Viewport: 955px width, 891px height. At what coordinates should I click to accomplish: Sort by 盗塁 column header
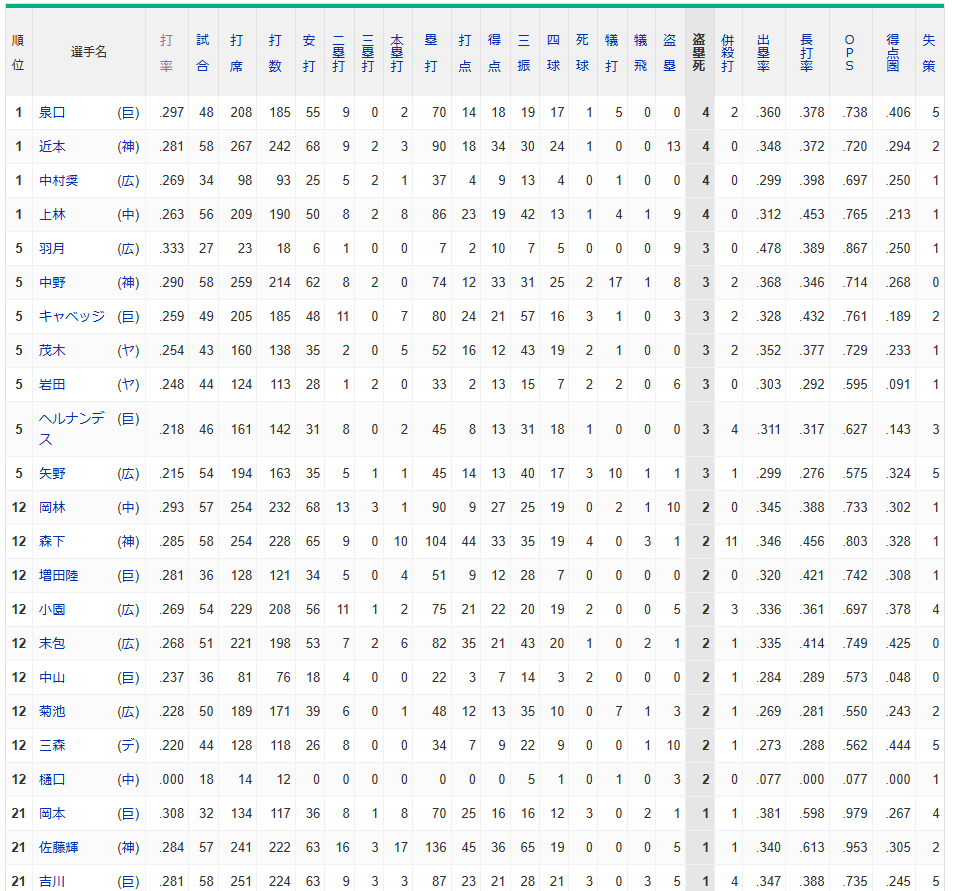tap(670, 53)
